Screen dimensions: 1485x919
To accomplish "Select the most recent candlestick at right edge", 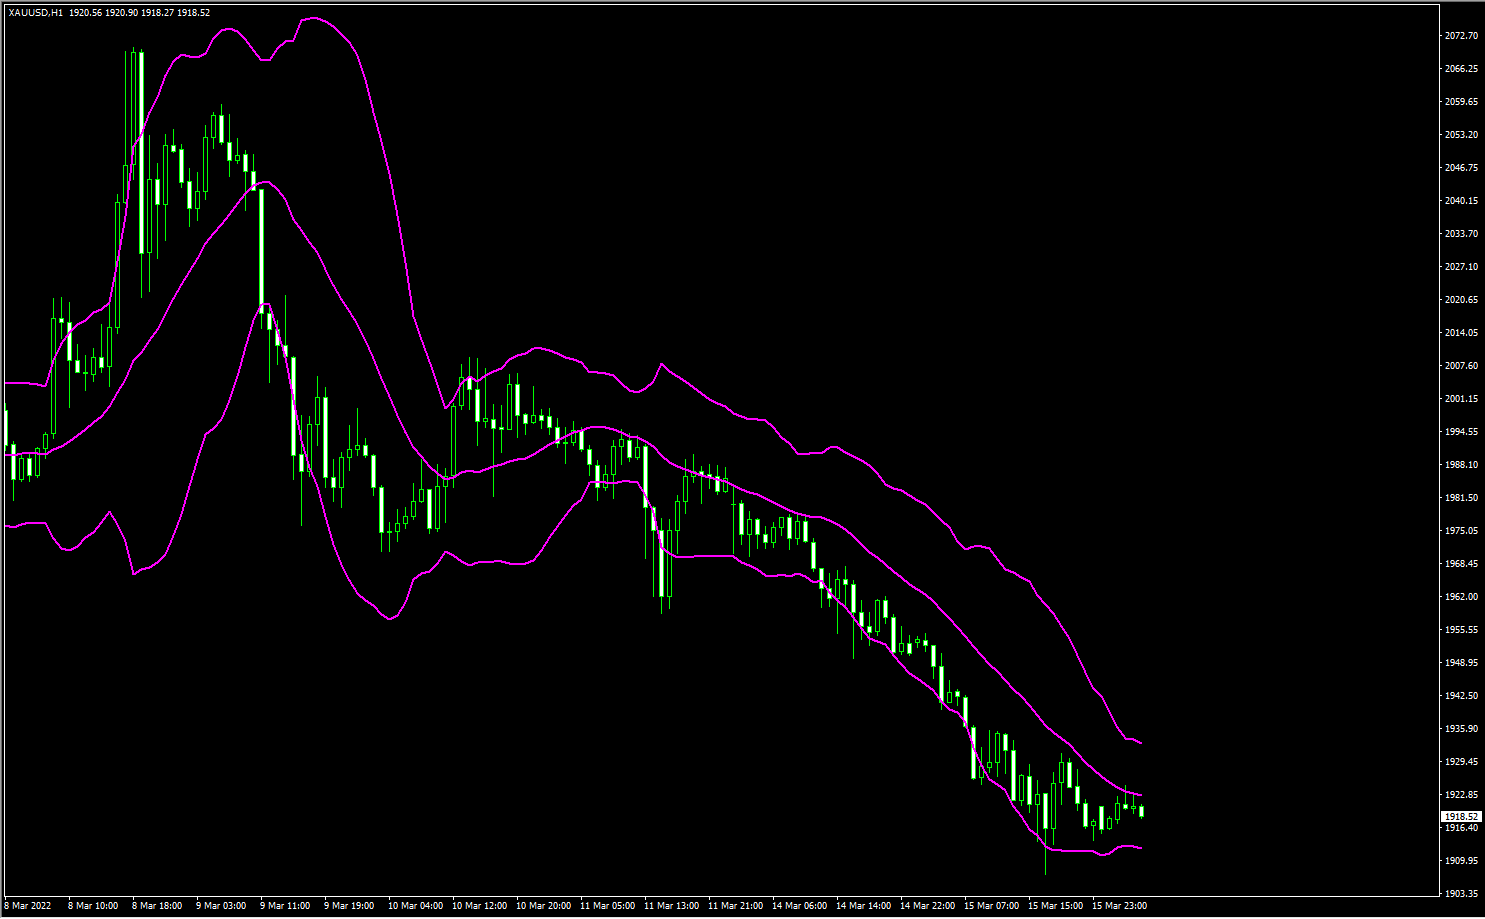I will coord(1141,811).
